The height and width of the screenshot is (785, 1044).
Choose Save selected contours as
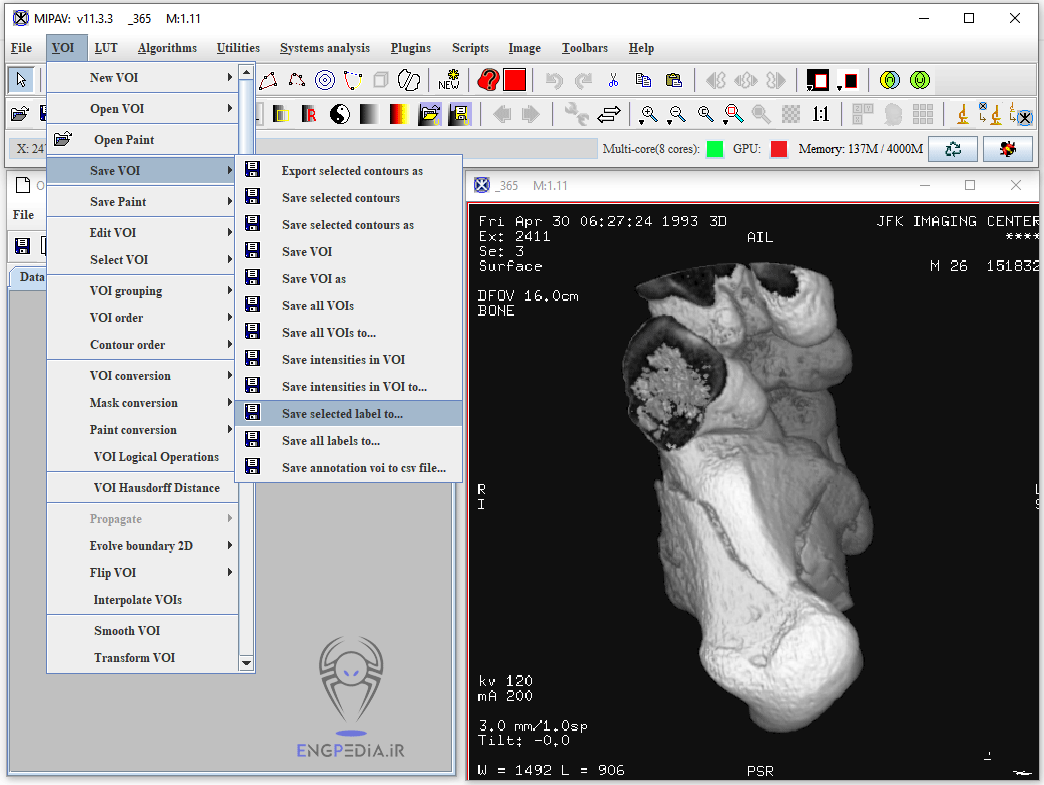[349, 225]
